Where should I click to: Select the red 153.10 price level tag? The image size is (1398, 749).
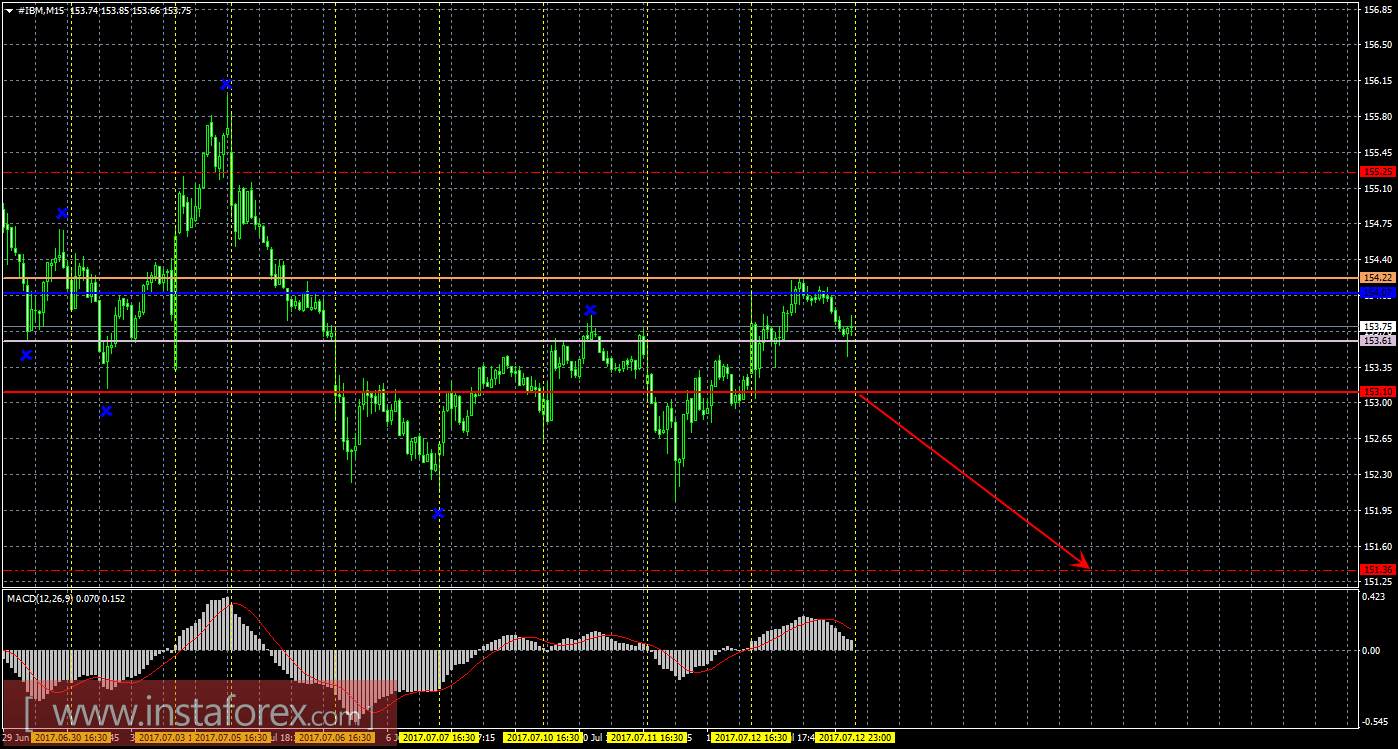(1378, 391)
